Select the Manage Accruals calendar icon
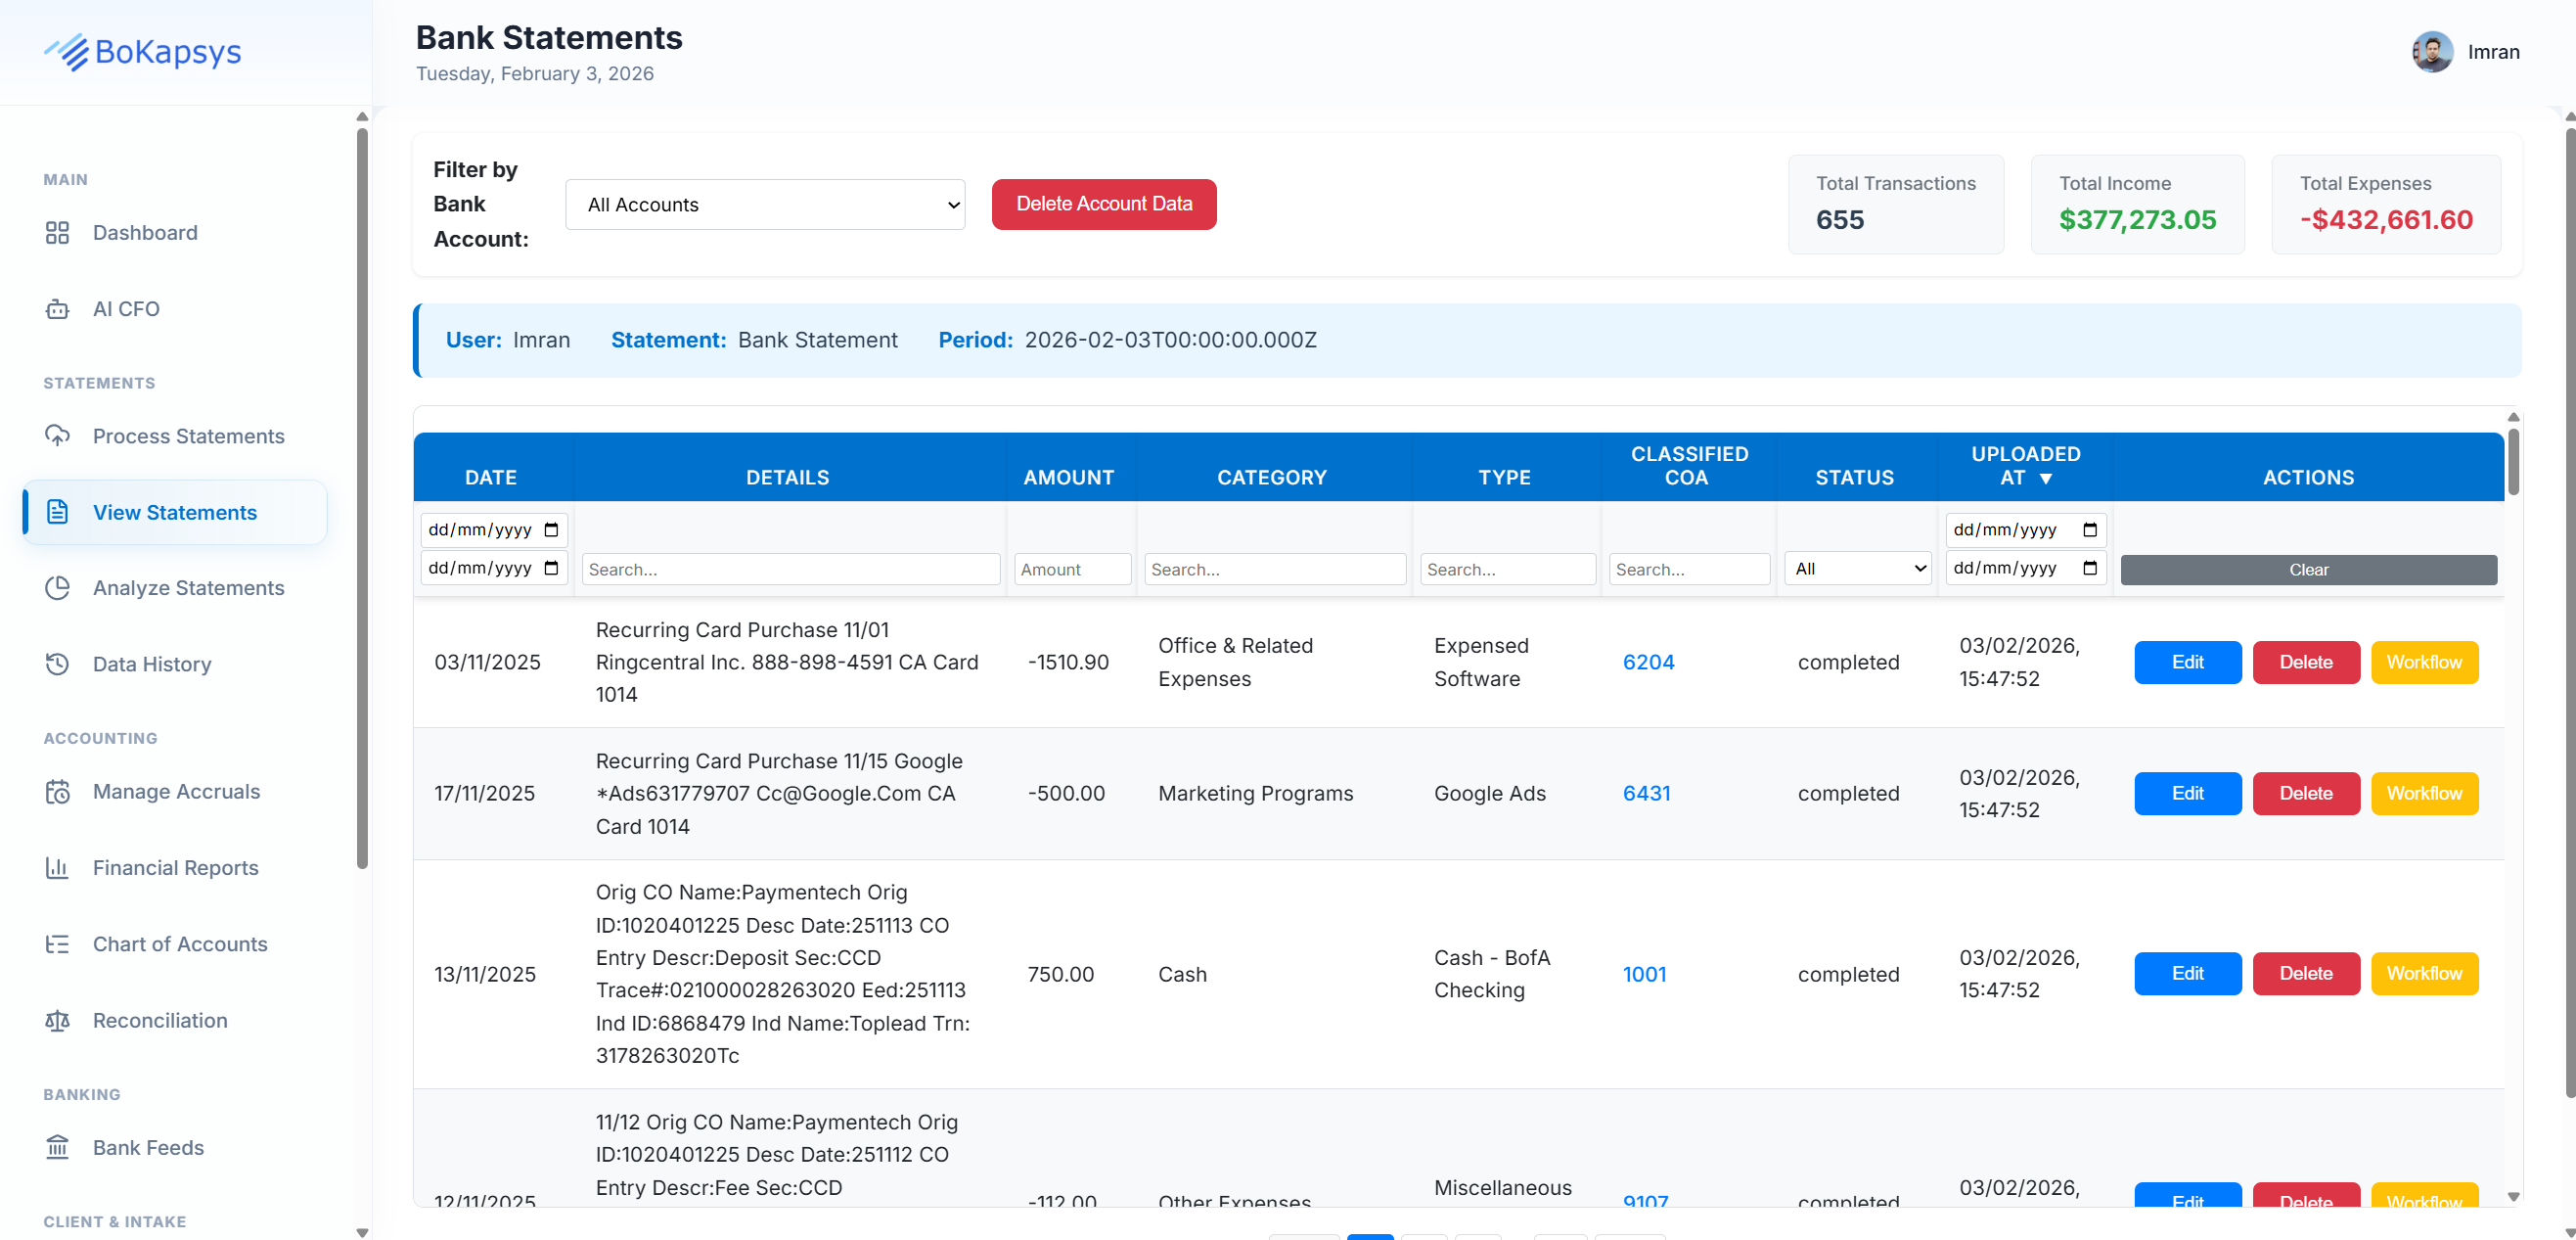The height and width of the screenshot is (1240, 2576). (57, 791)
